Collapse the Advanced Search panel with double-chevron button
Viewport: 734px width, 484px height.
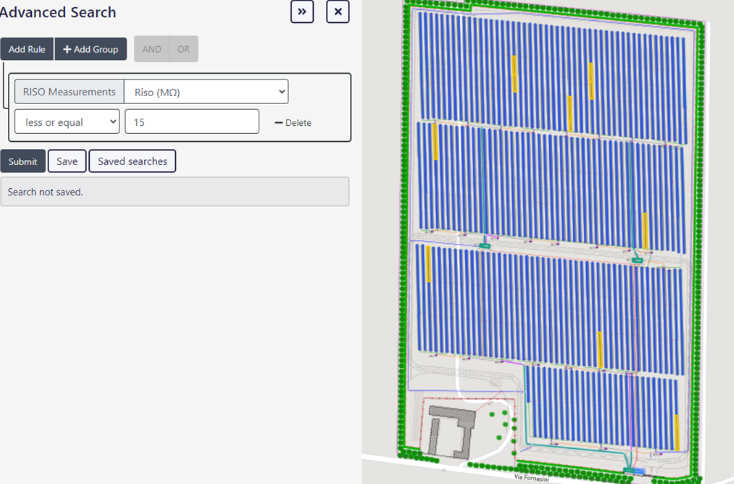[302, 12]
